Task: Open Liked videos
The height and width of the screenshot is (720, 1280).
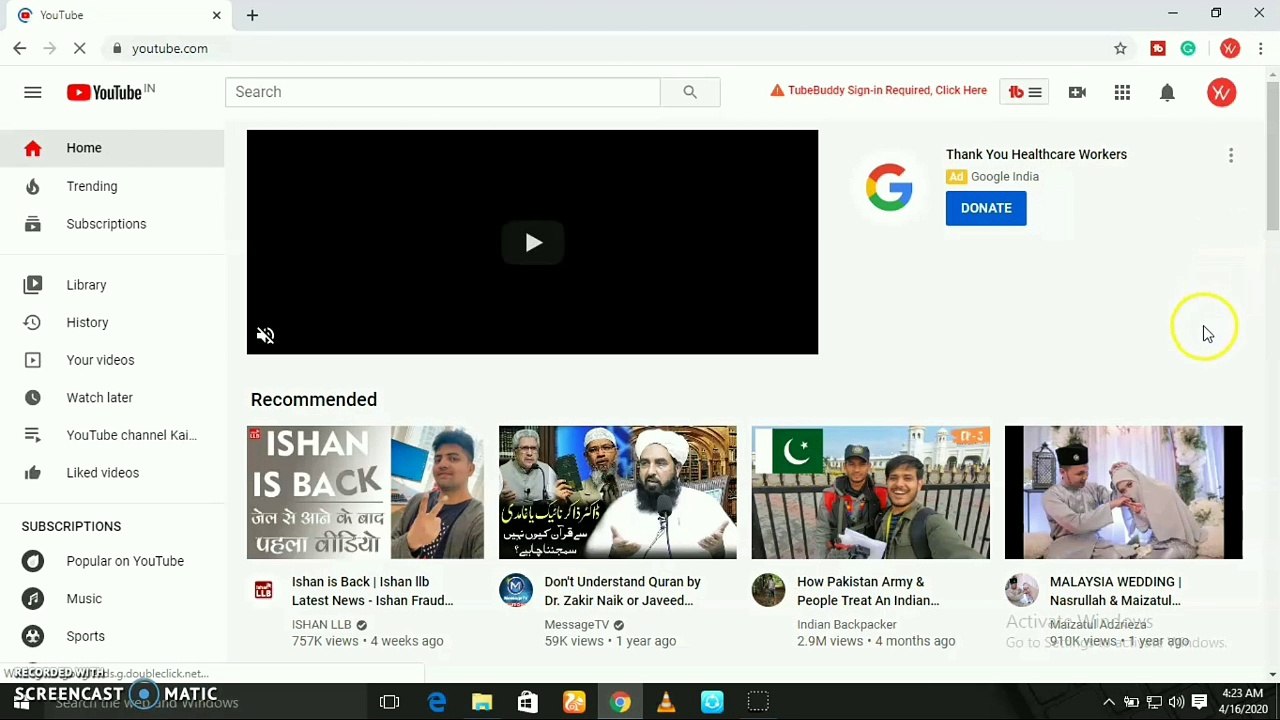Action: 112,473
